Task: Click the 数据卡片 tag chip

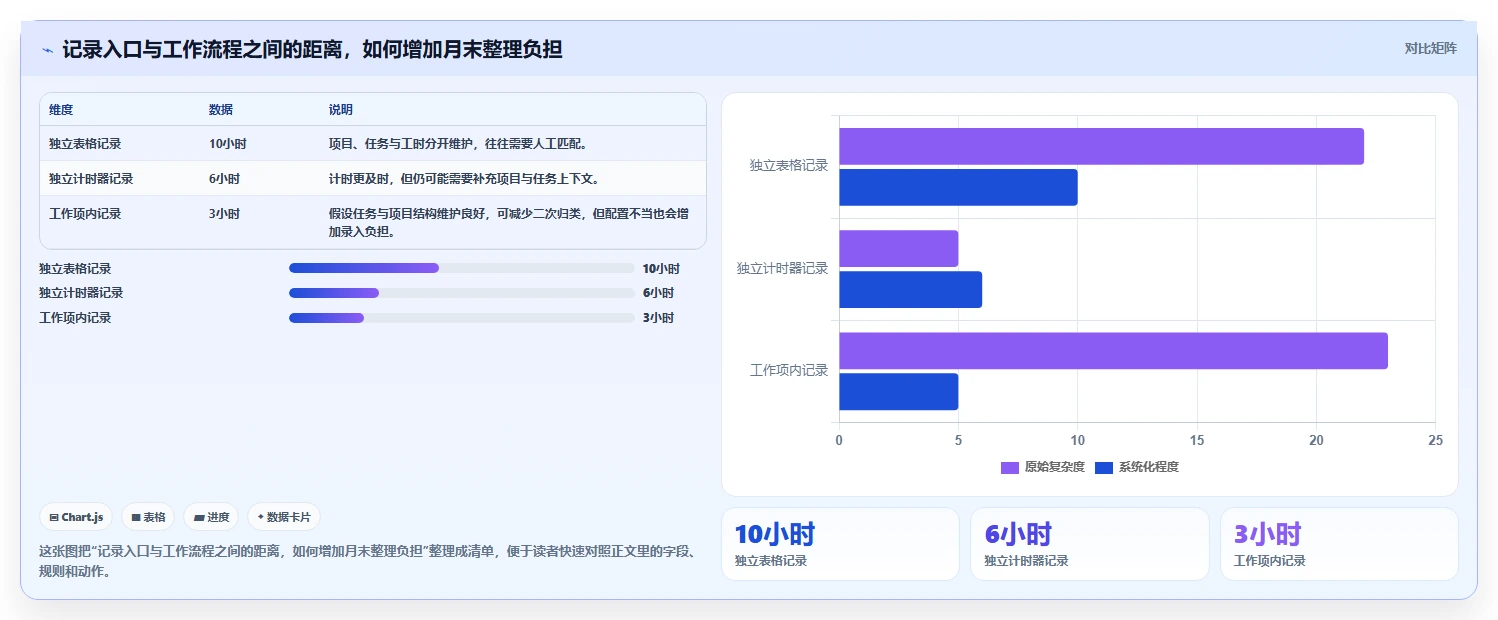Action: [x=284, y=517]
